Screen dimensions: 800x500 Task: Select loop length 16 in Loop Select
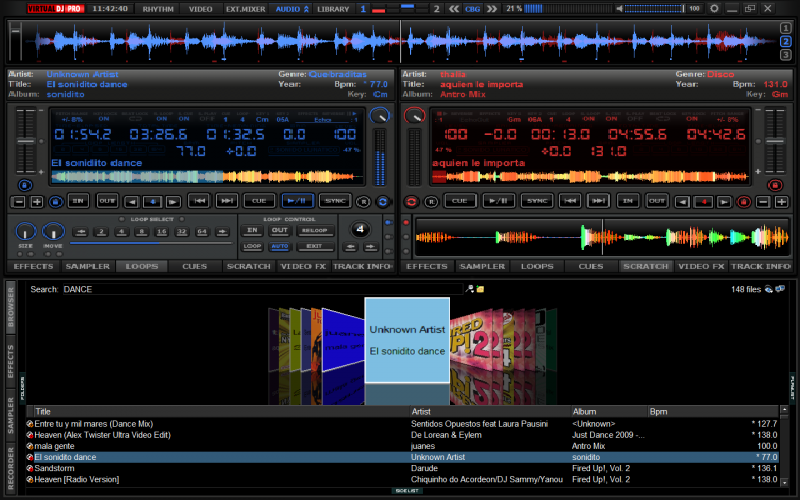(x=162, y=232)
